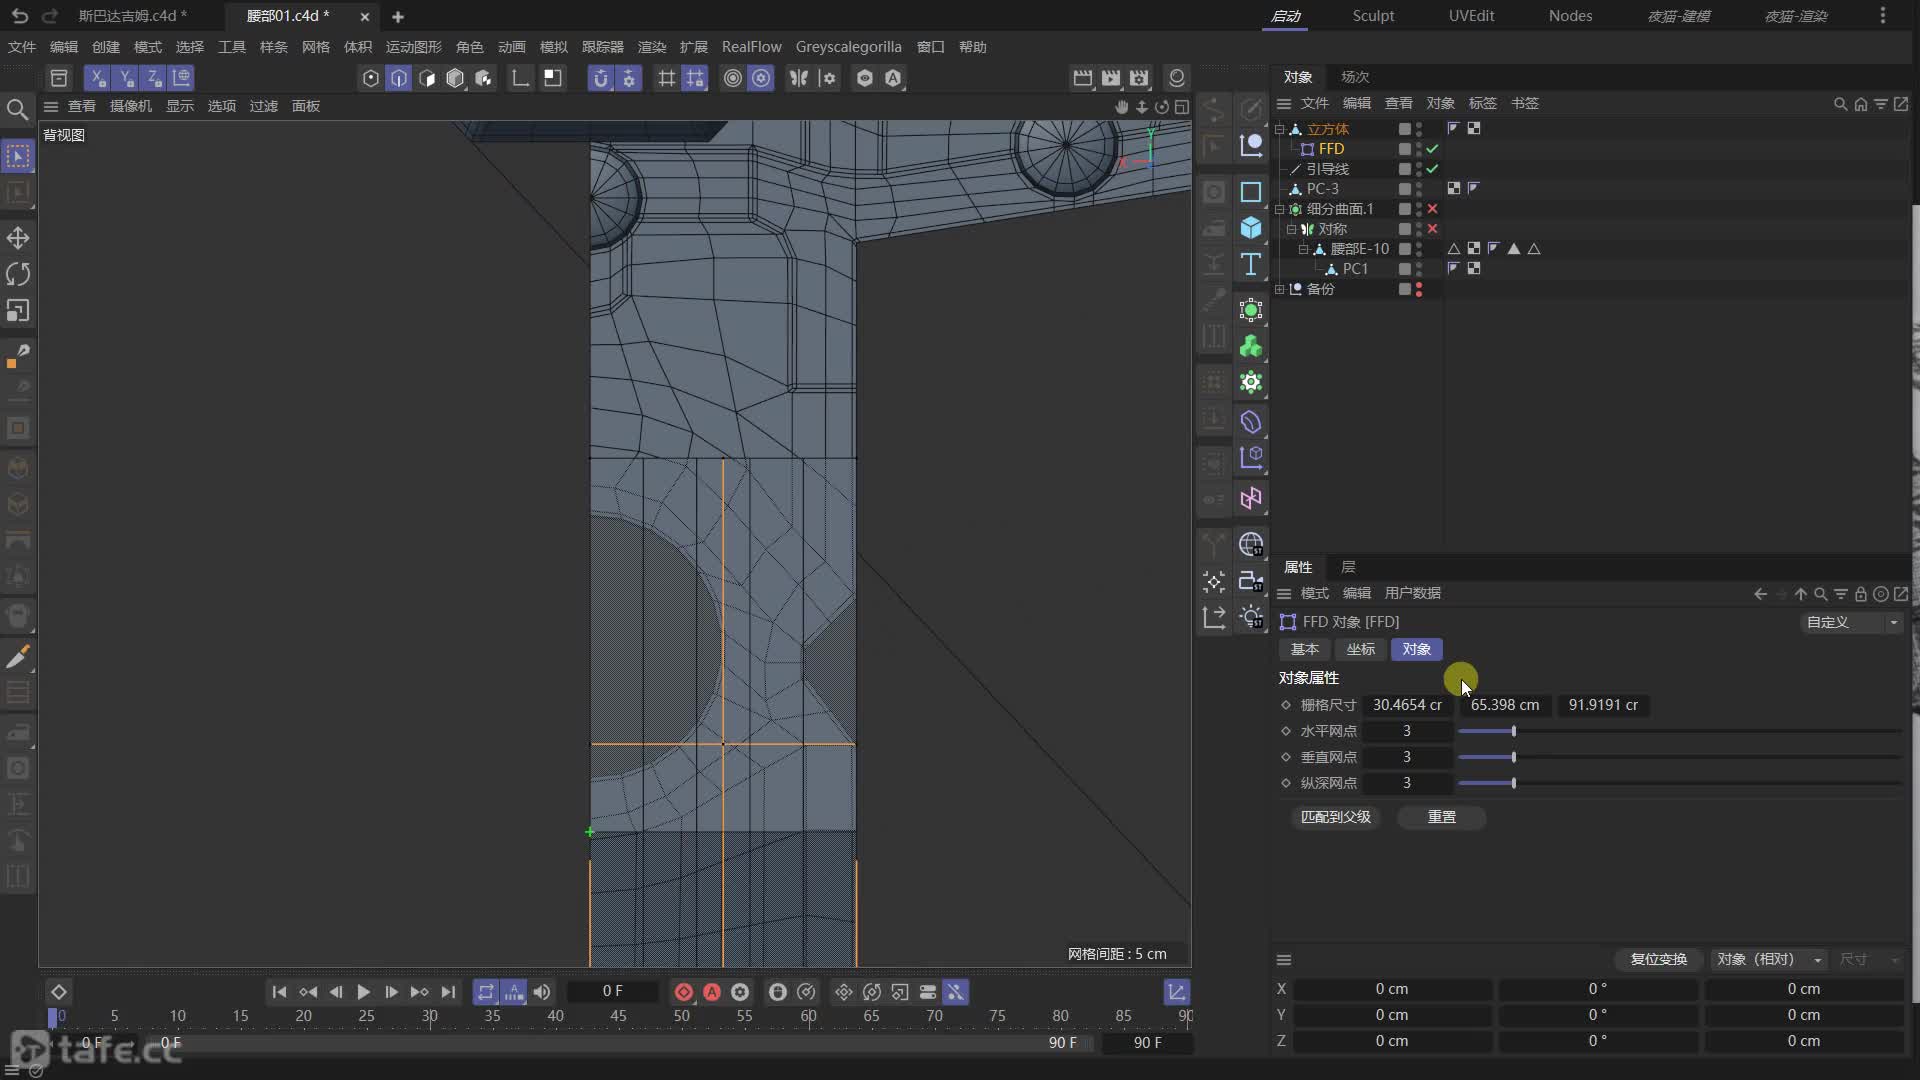Open the 网格 menu
Viewport: 1920px width, 1080px height.
coord(315,47)
